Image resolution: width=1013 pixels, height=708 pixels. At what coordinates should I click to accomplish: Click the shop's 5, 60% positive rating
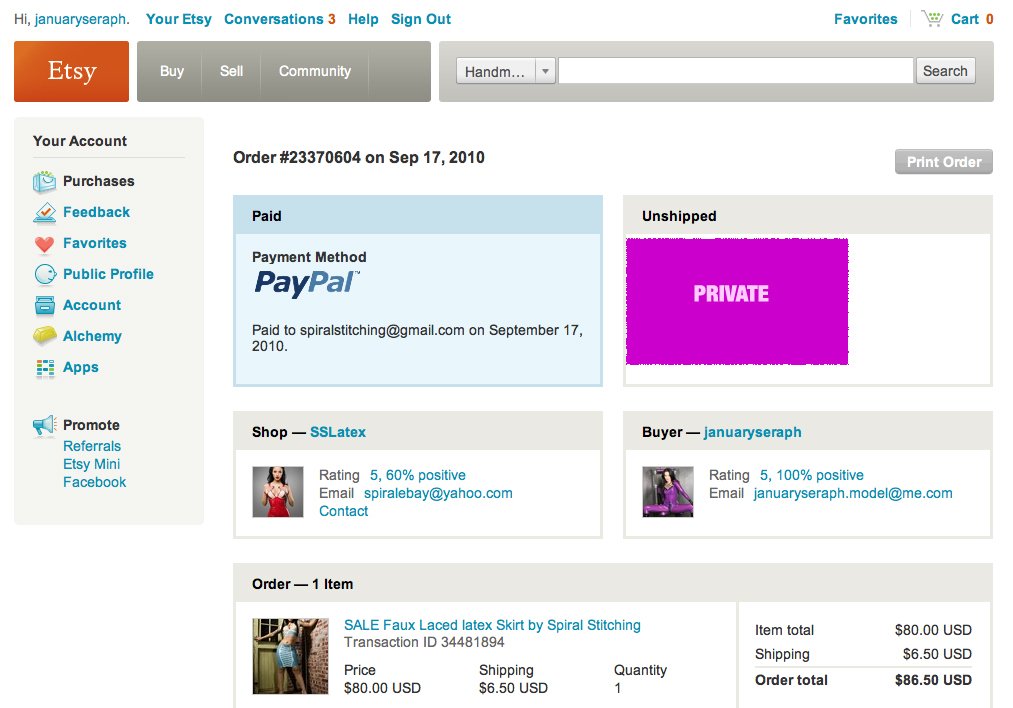pos(417,475)
